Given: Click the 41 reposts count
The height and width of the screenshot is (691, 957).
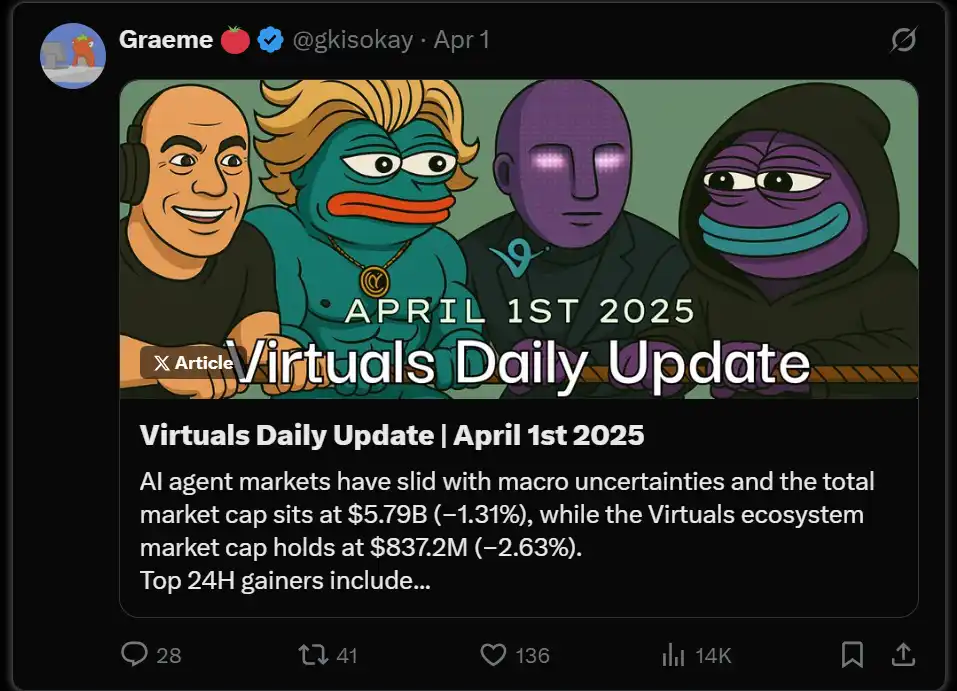Looking at the screenshot, I should coord(346,656).
